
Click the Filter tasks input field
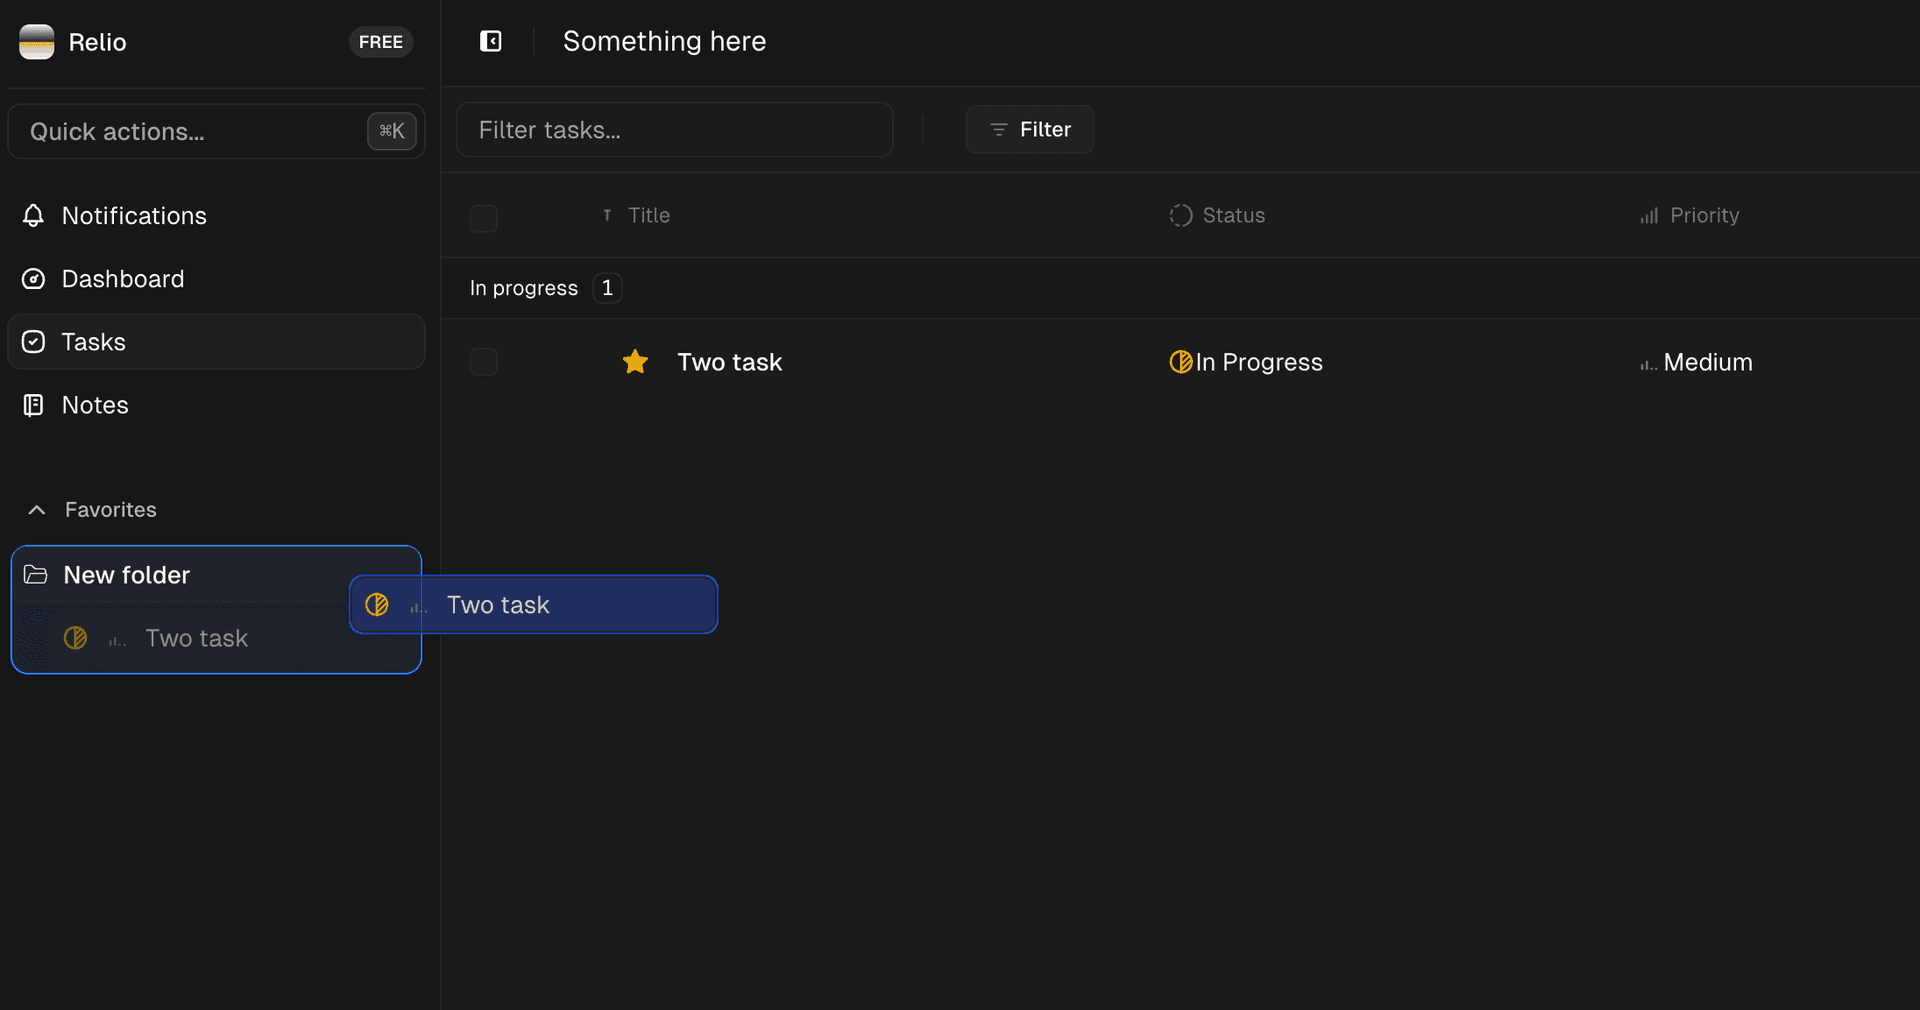674,129
